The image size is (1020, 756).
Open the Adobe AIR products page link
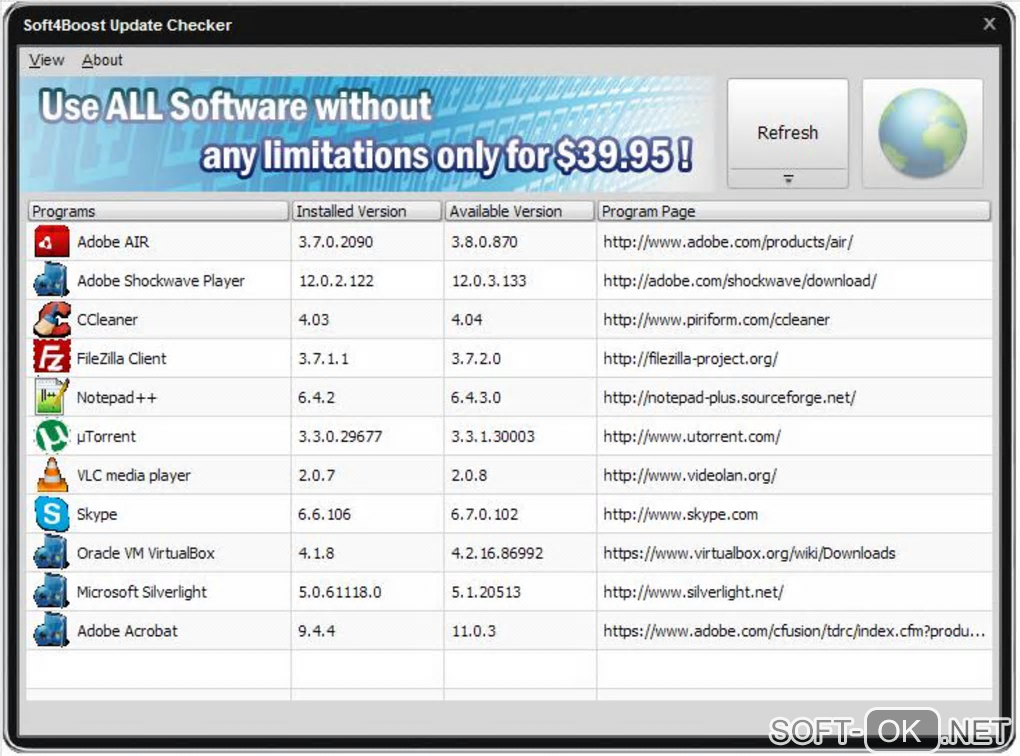pos(728,242)
